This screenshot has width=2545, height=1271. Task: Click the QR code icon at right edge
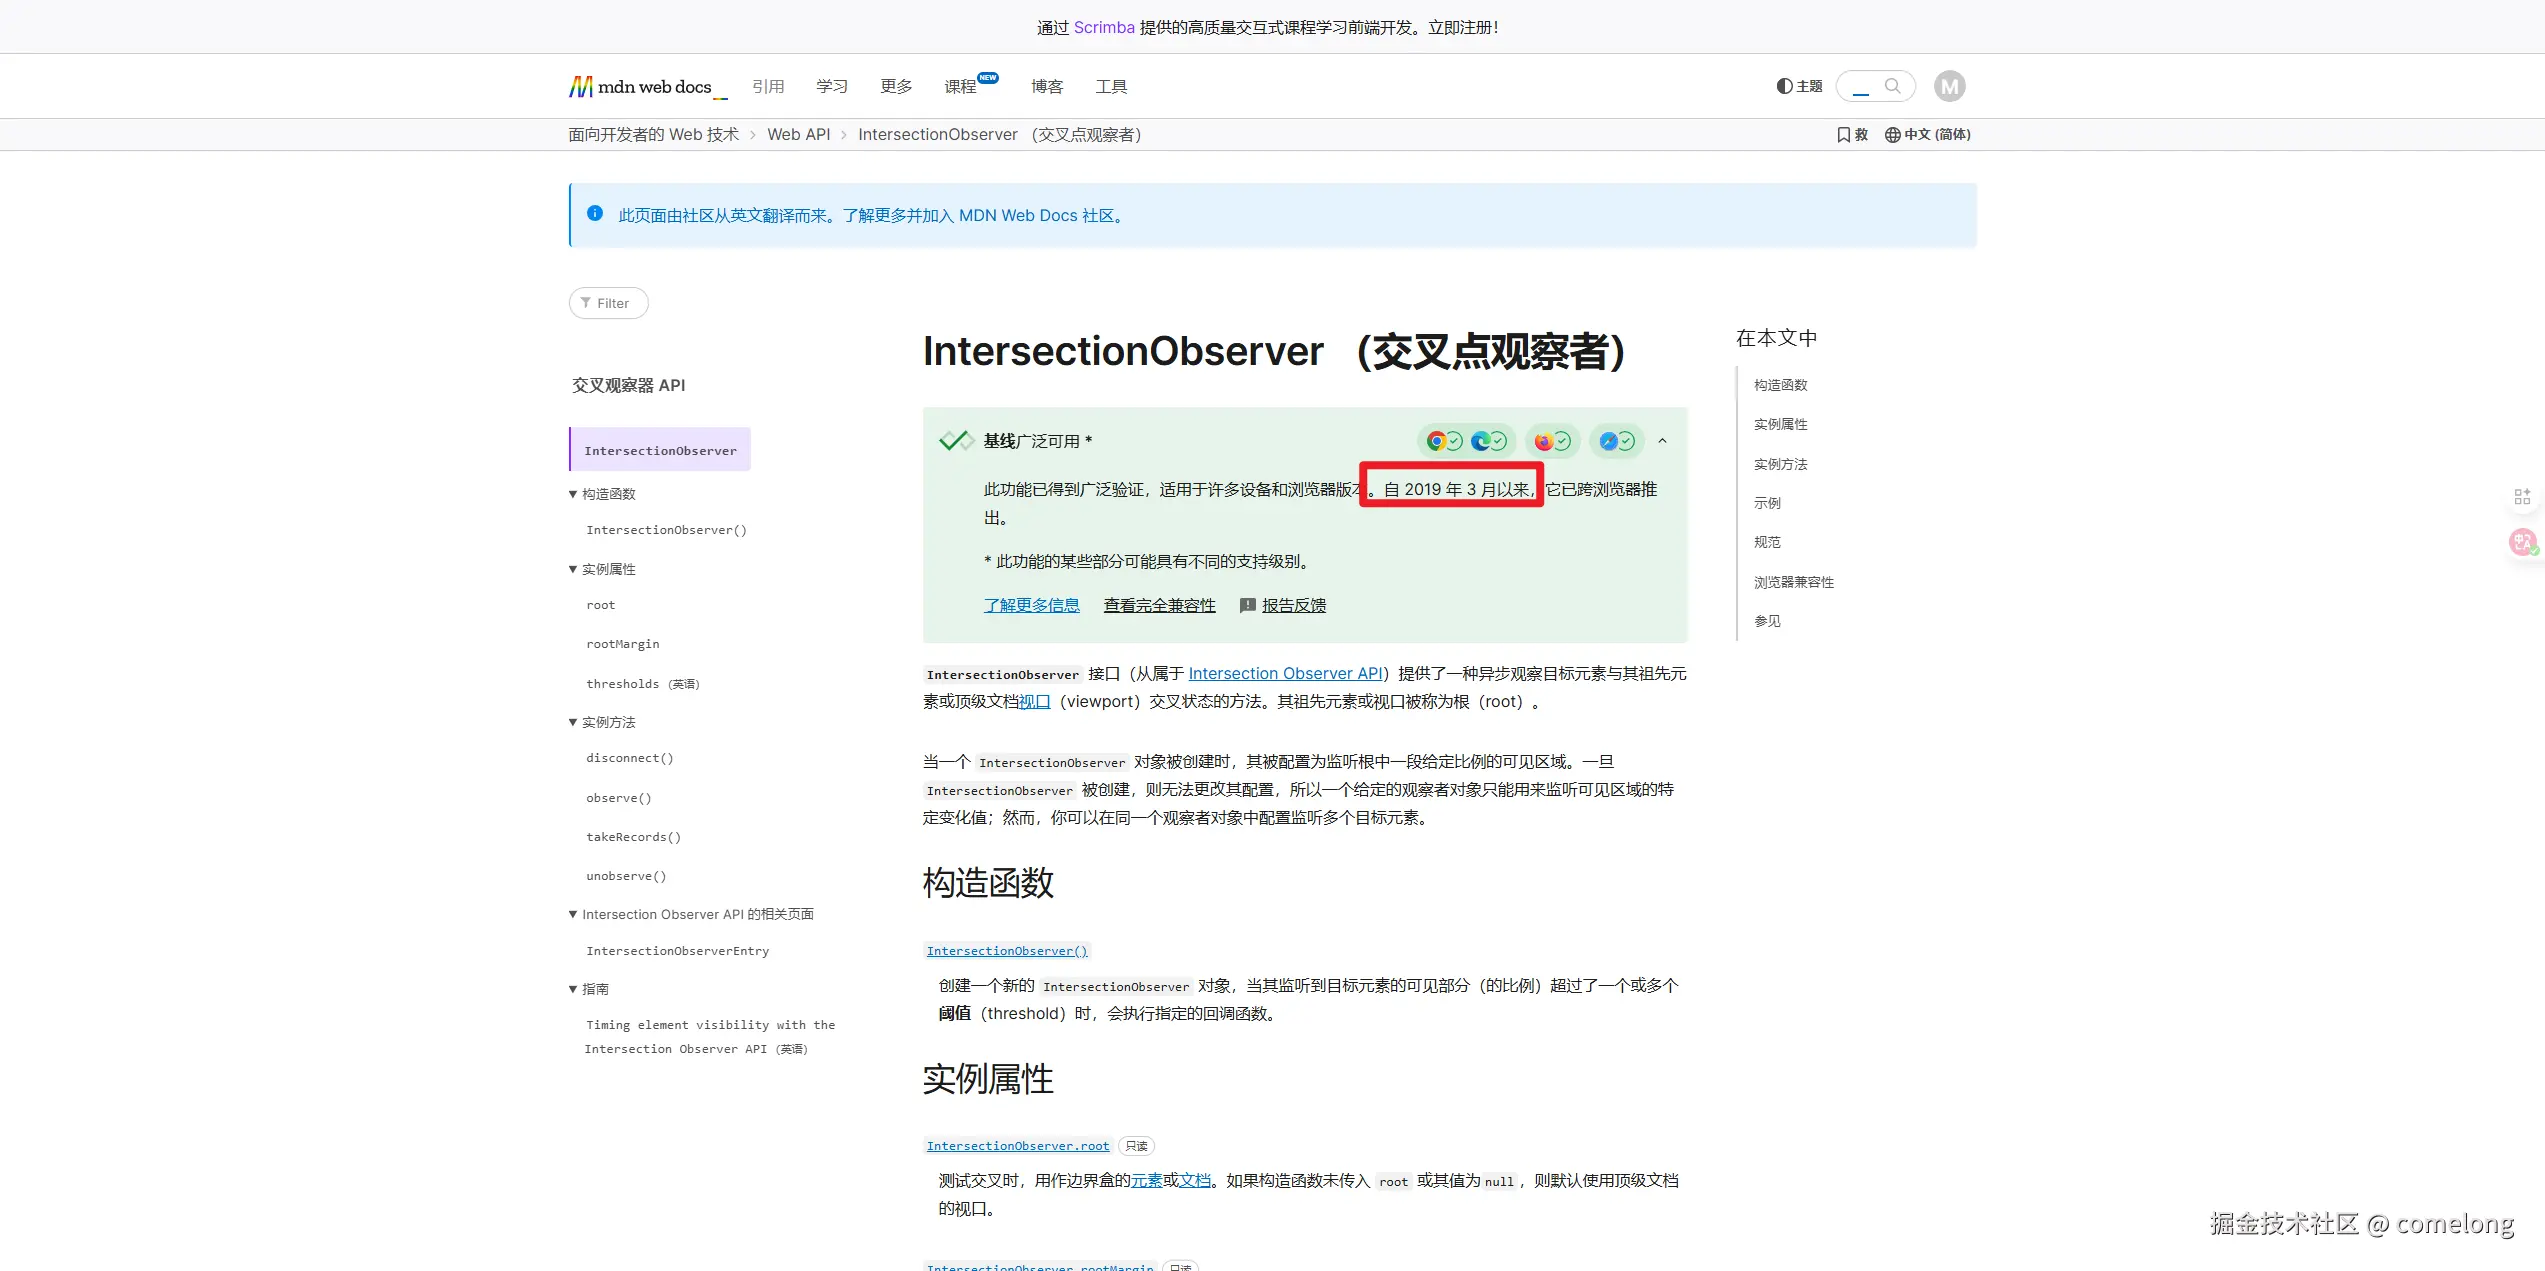(x=2522, y=497)
